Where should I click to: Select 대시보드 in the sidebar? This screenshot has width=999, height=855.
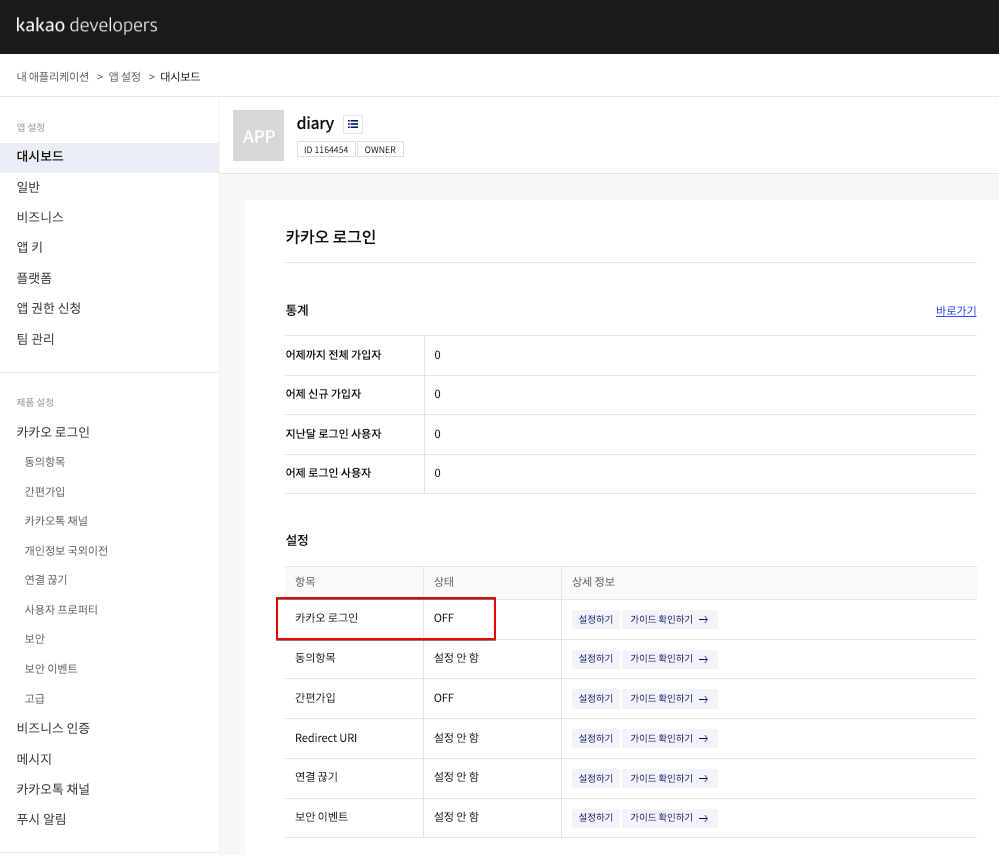(110, 157)
